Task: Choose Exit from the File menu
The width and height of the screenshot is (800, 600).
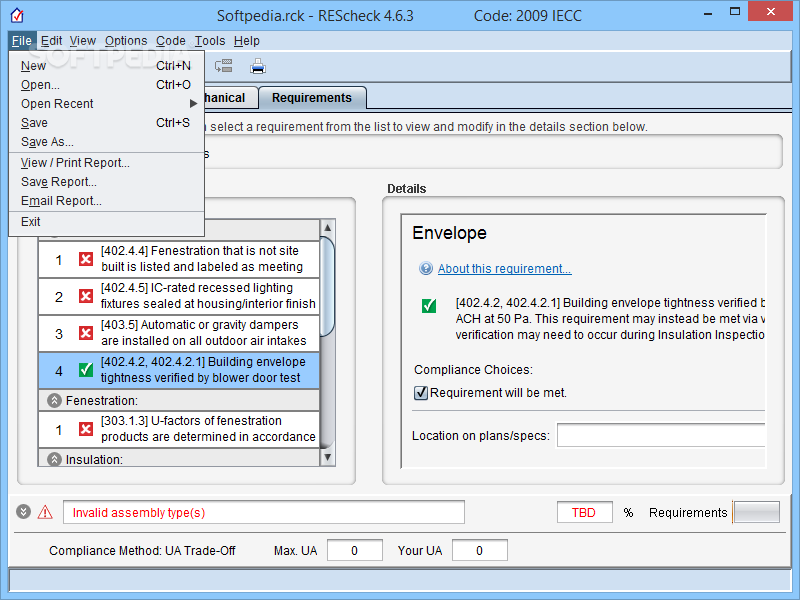Action: click(106, 222)
